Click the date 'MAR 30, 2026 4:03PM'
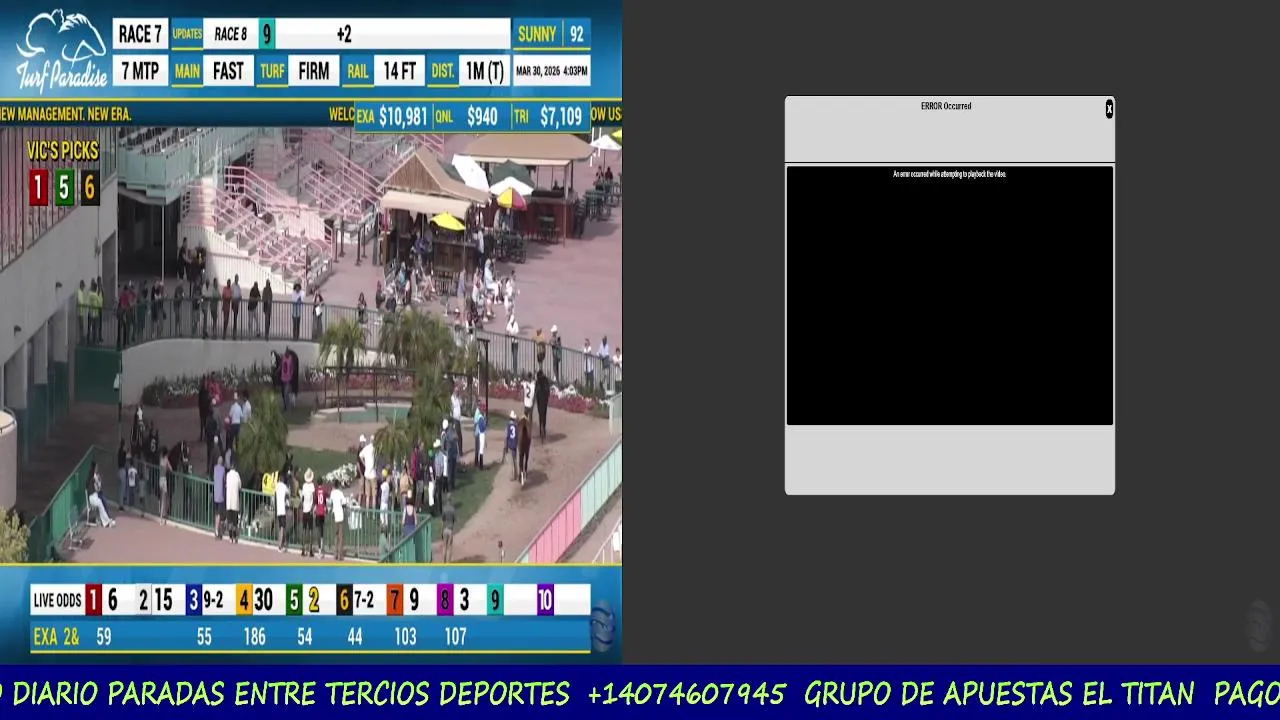Screen dimensions: 1280x720 pos(551,72)
